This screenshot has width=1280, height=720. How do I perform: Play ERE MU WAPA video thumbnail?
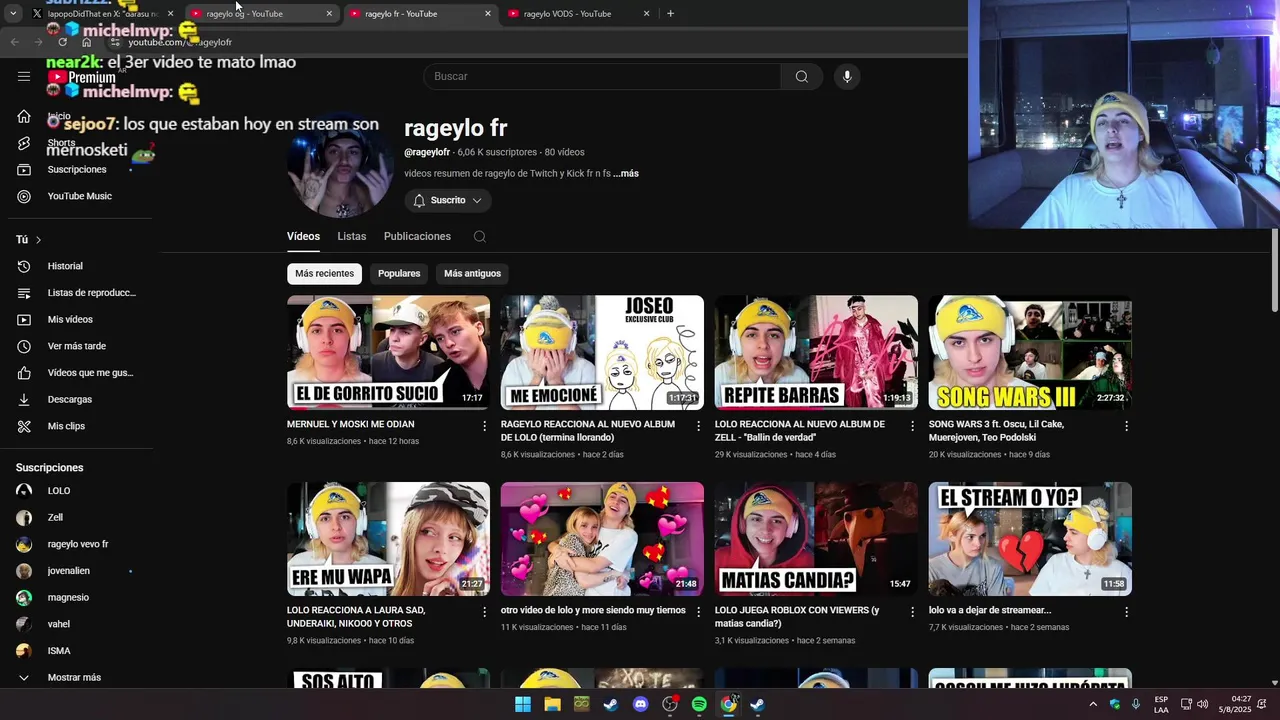pos(388,539)
